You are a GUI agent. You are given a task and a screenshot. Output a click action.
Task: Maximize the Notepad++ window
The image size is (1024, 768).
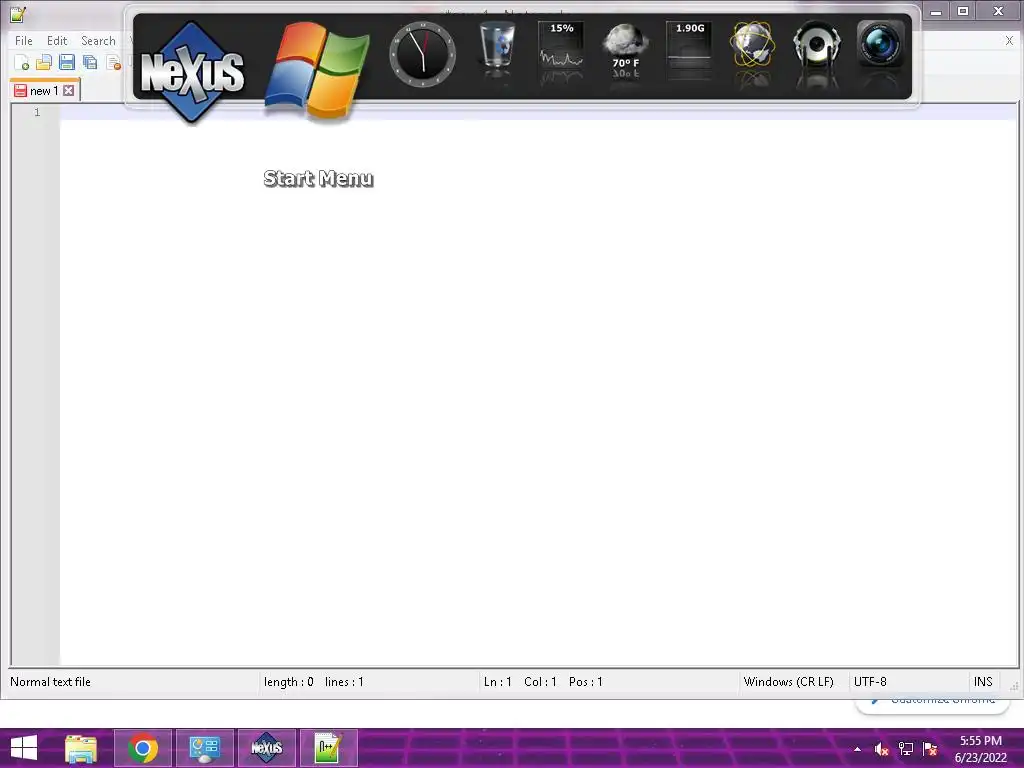click(963, 10)
